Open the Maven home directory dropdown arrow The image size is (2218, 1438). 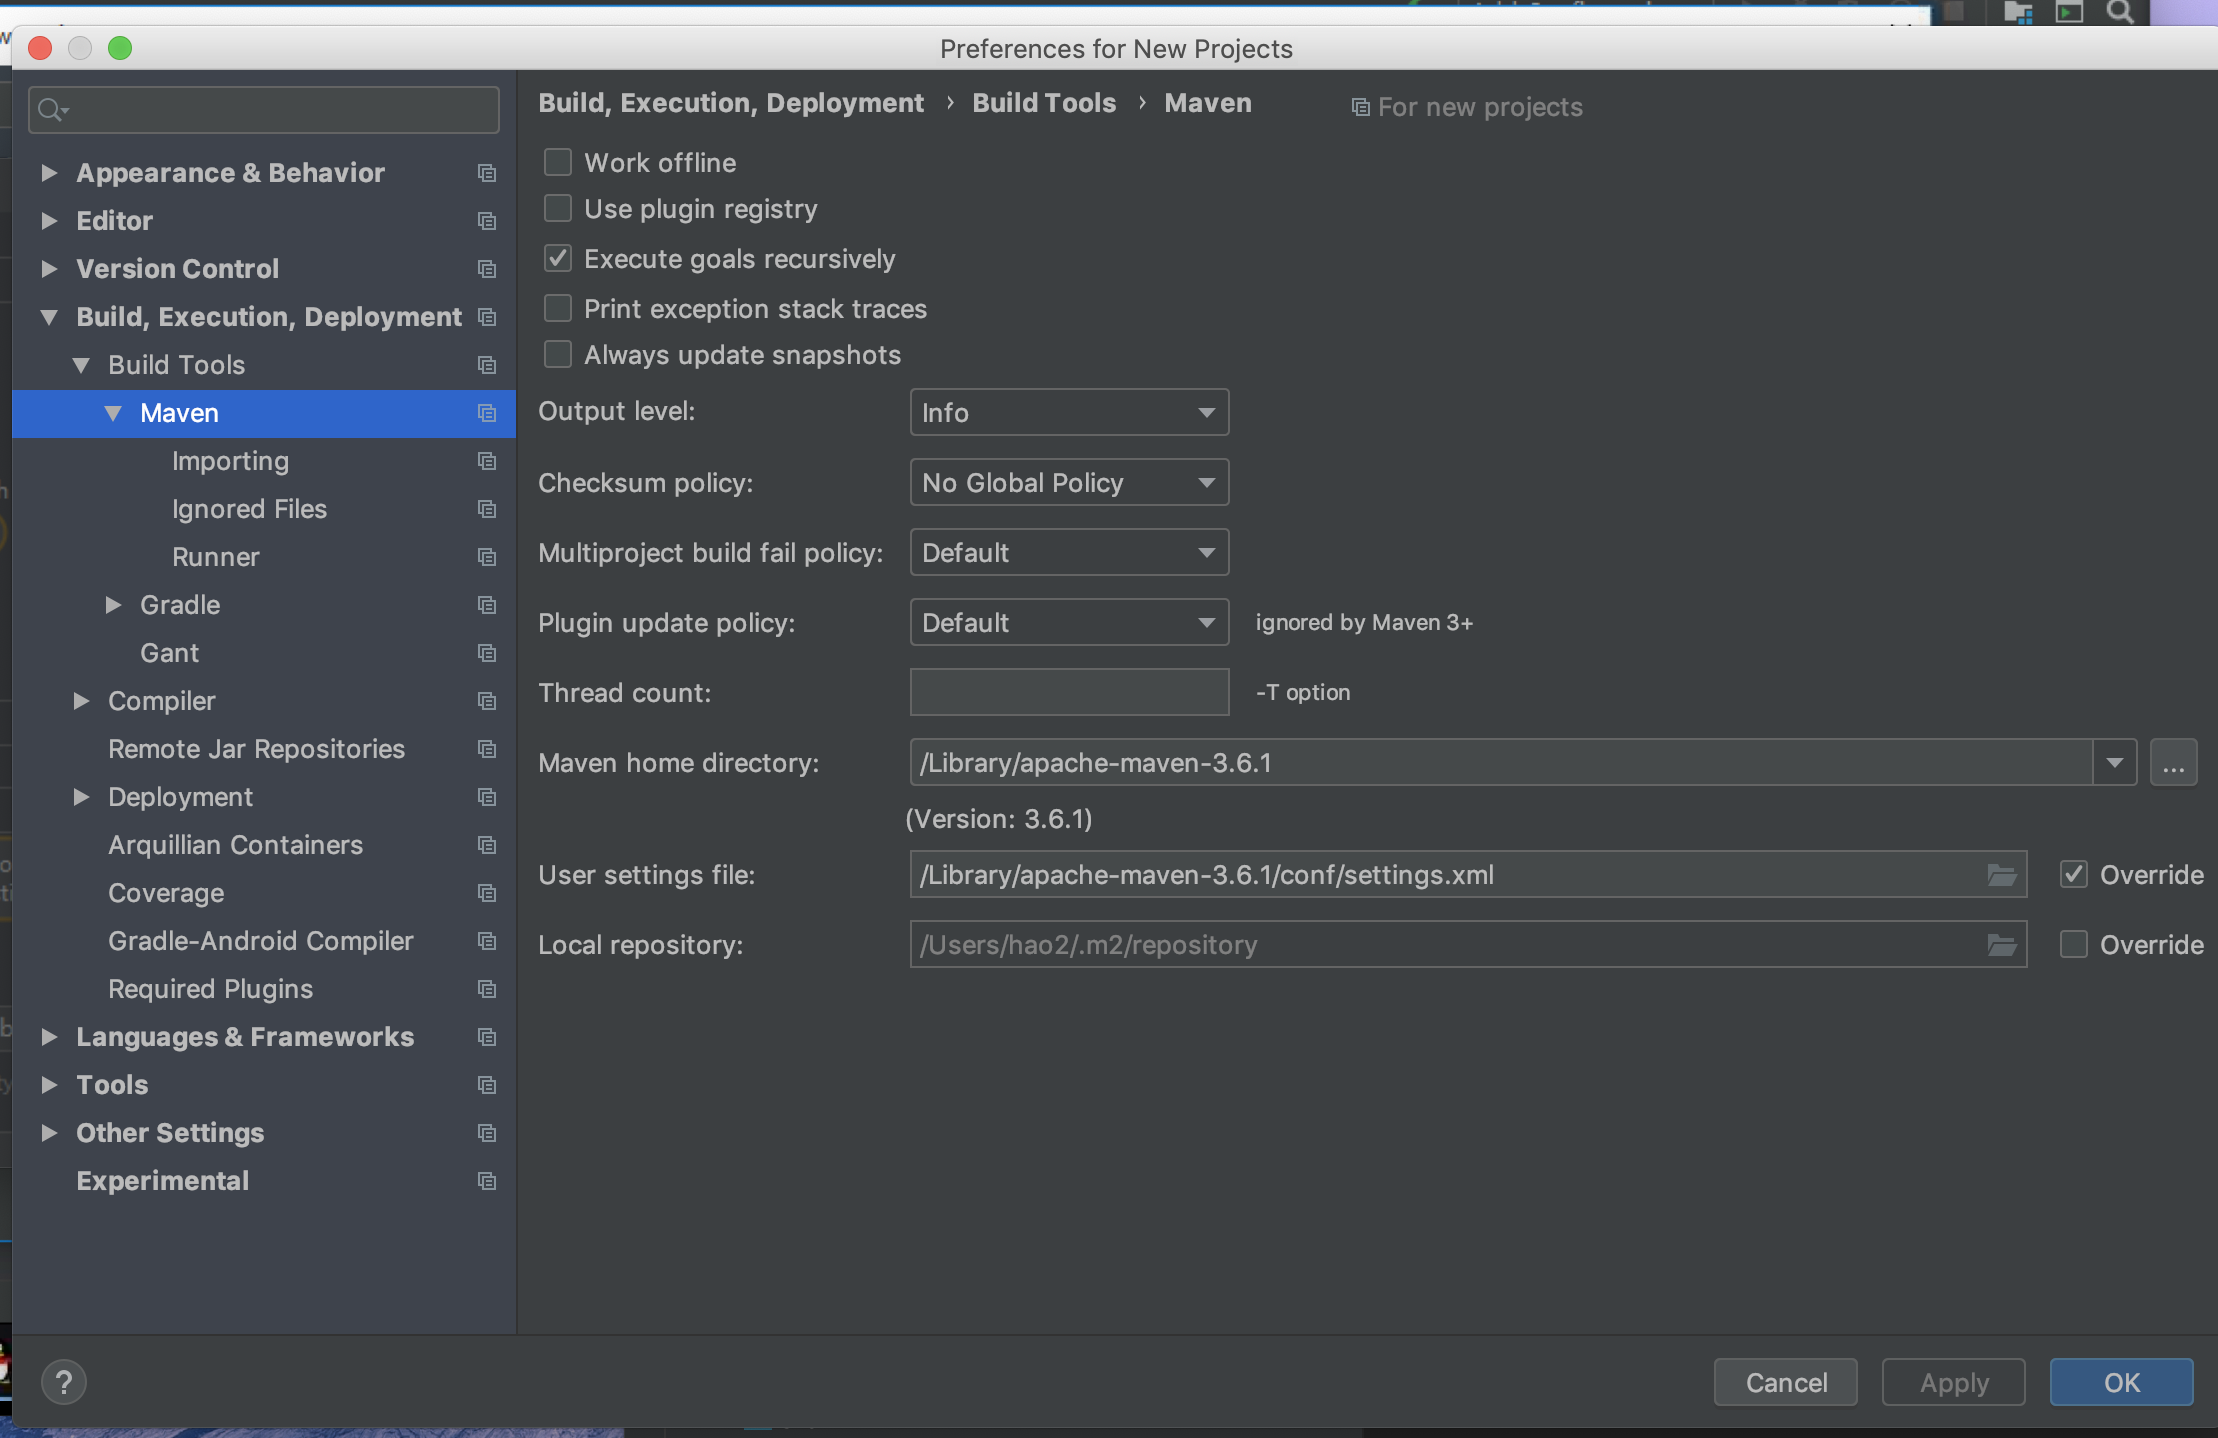[x=2114, y=763]
